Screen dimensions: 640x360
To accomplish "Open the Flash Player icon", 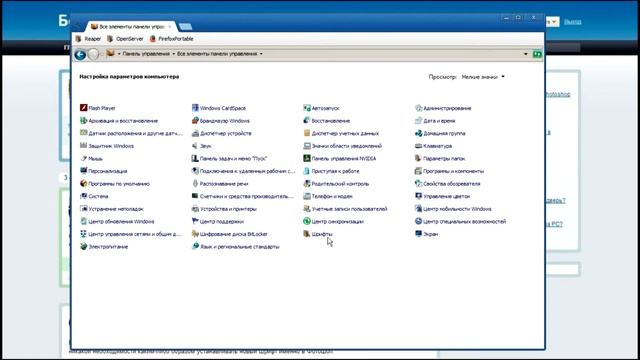I will [83, 108].
